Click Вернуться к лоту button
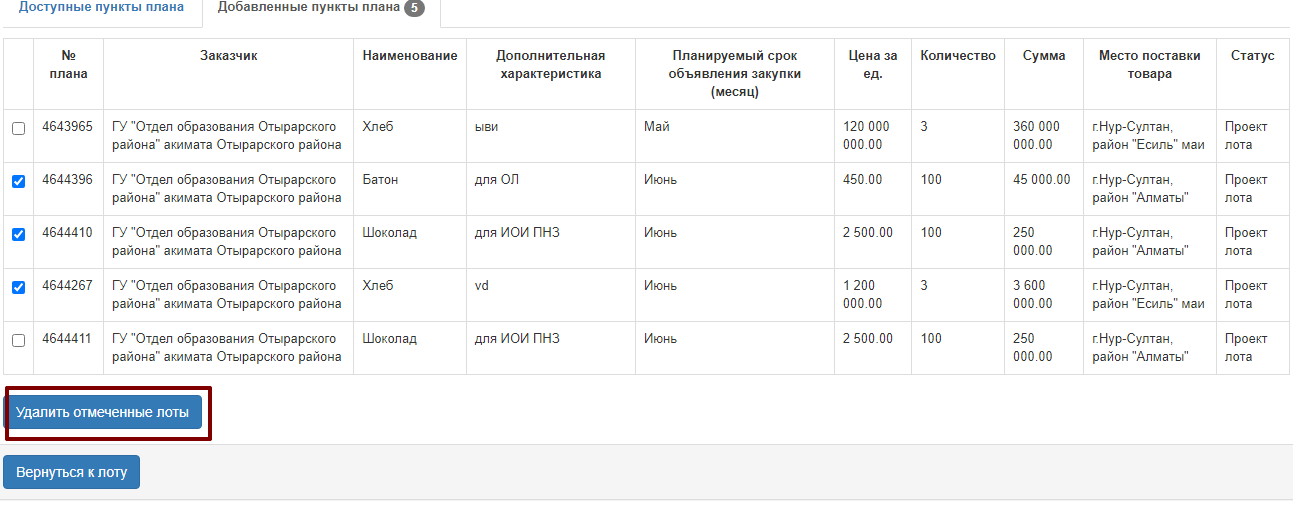The width and height of the screenshot is (1293, 513). [x=71, y=472]
